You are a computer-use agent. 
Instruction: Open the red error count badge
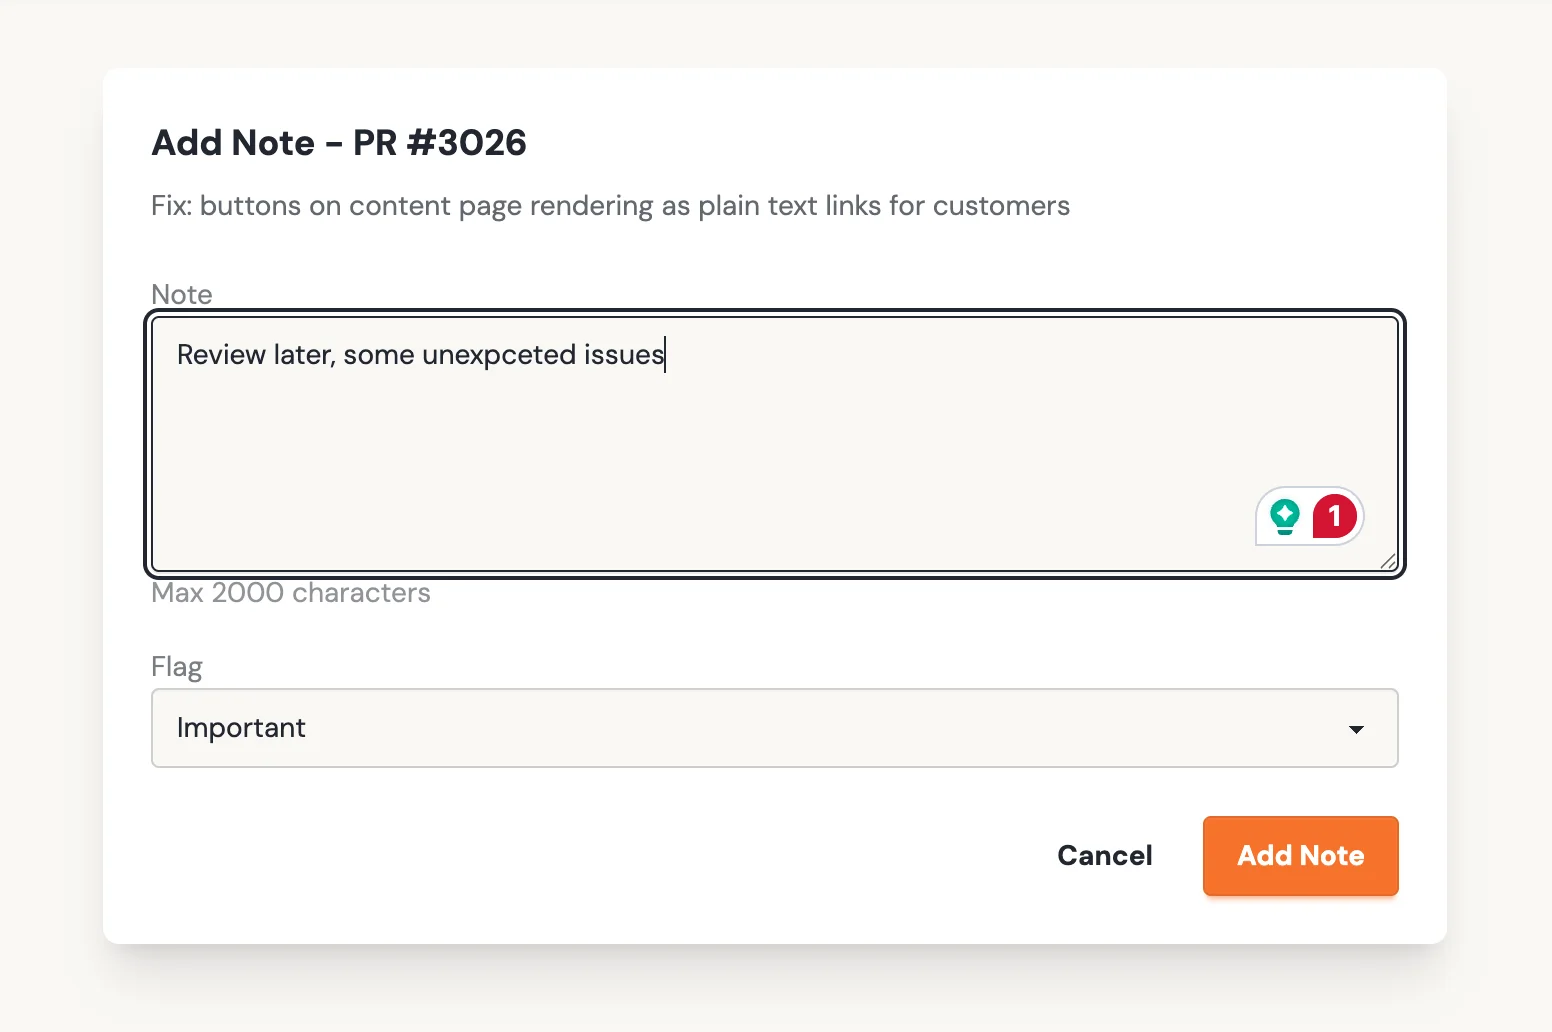click(x=1334, y=516)
